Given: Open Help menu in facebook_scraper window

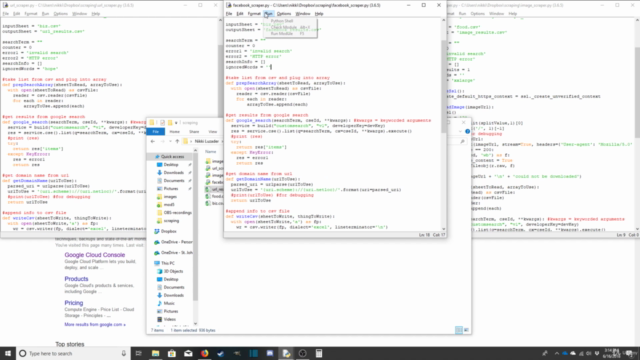Looking at the screenshot, I should (x=319, y=13).
